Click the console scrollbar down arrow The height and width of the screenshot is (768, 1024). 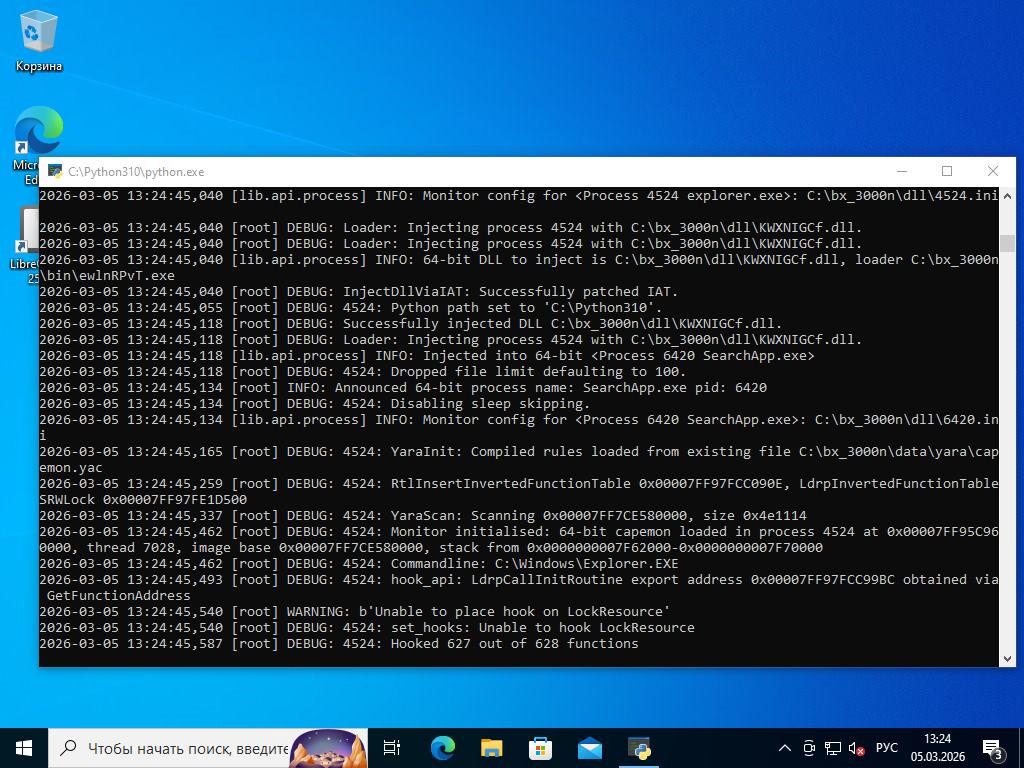tap(1007, 658)
